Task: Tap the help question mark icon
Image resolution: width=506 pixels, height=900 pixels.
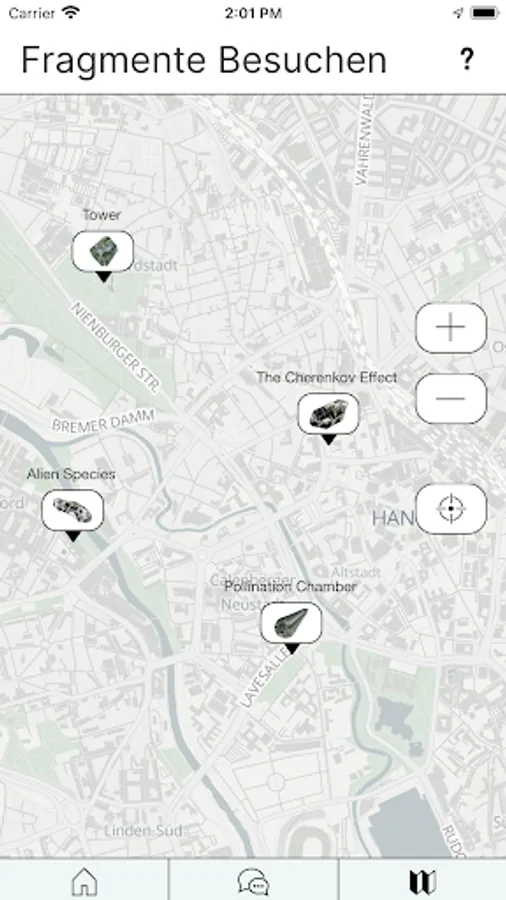Action: point(467,59)
